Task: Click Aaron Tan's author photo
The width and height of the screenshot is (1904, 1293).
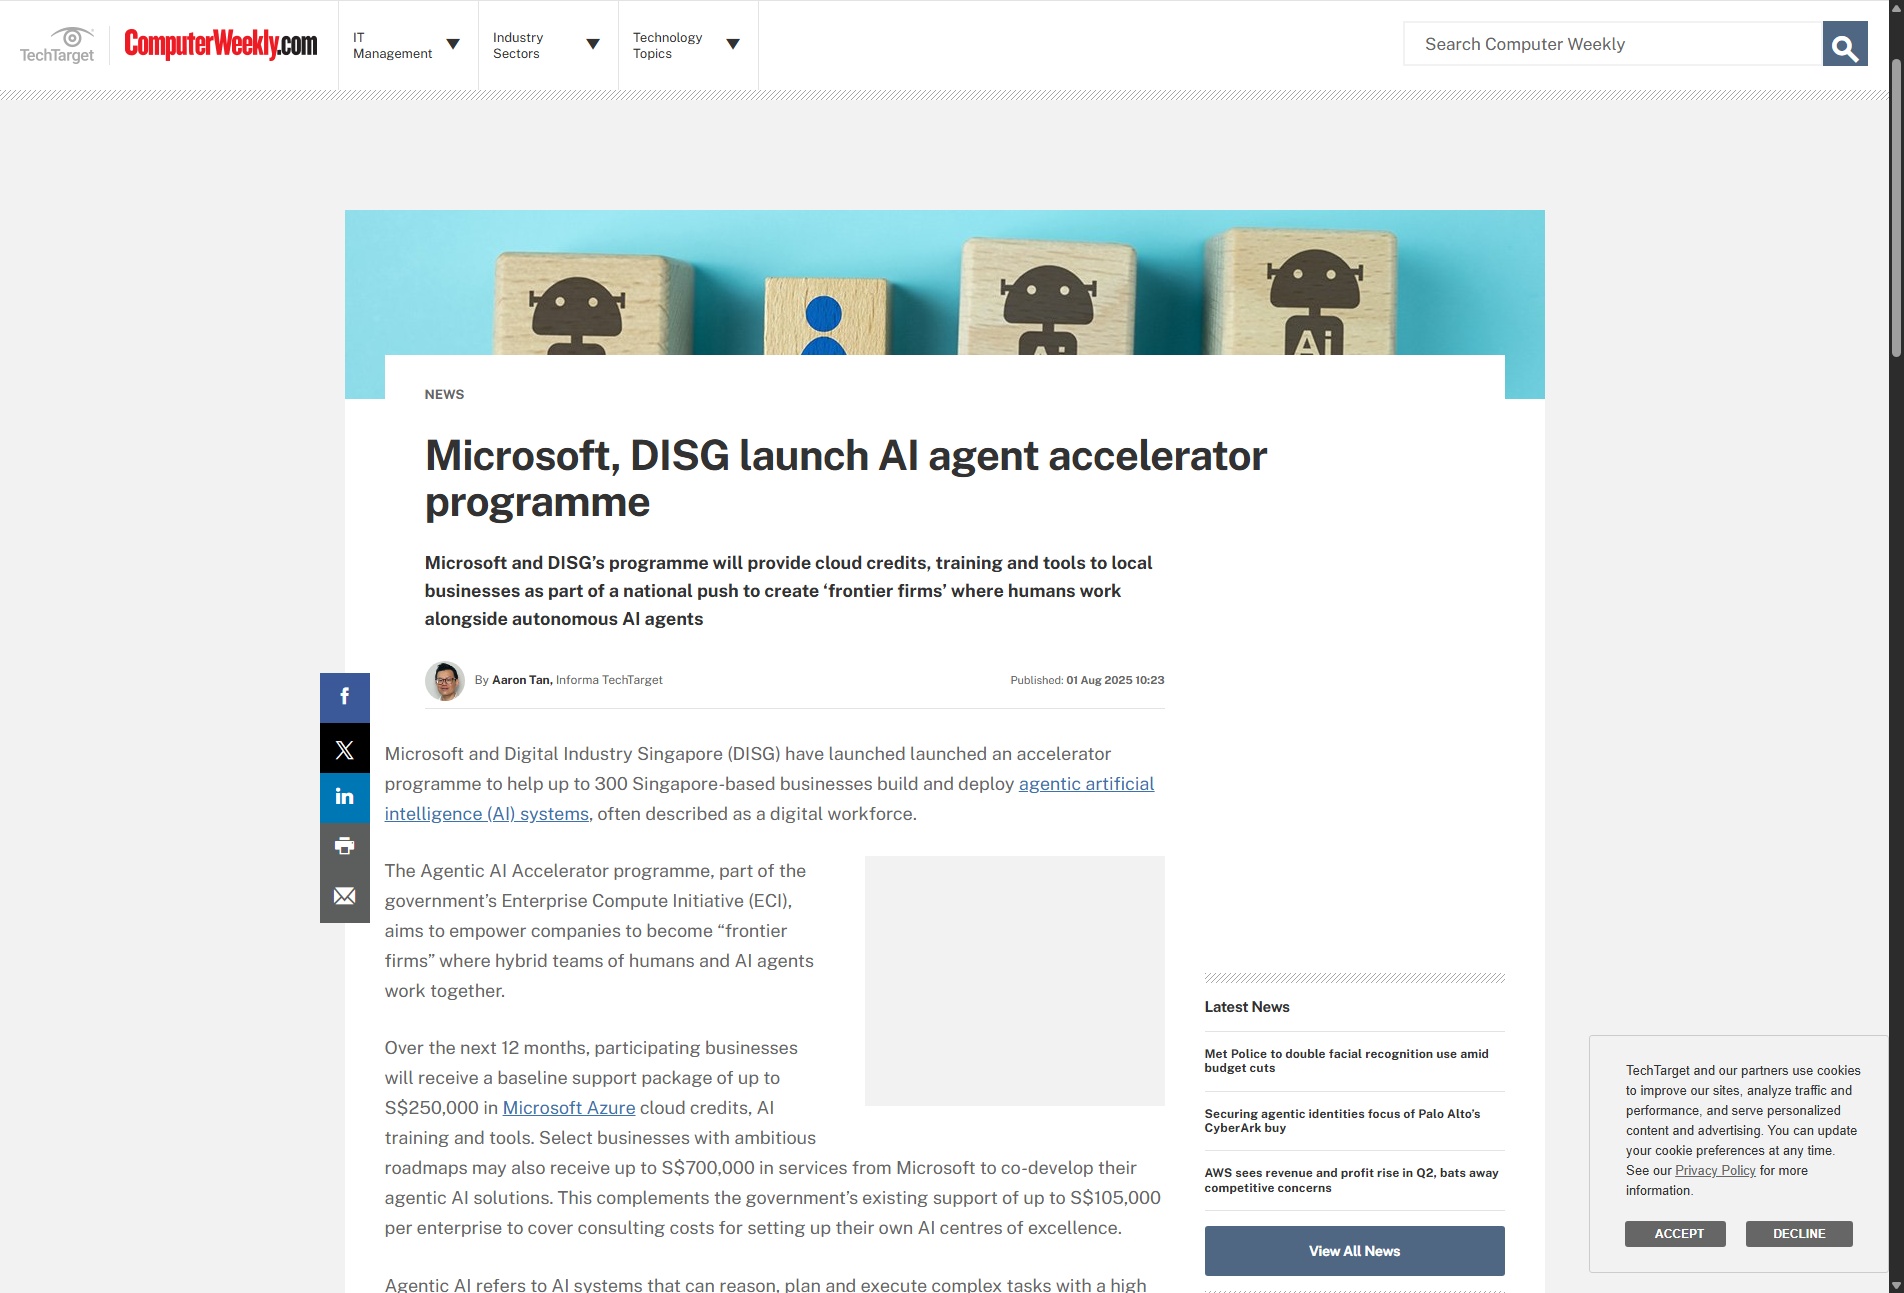Action: click(445, 681)
